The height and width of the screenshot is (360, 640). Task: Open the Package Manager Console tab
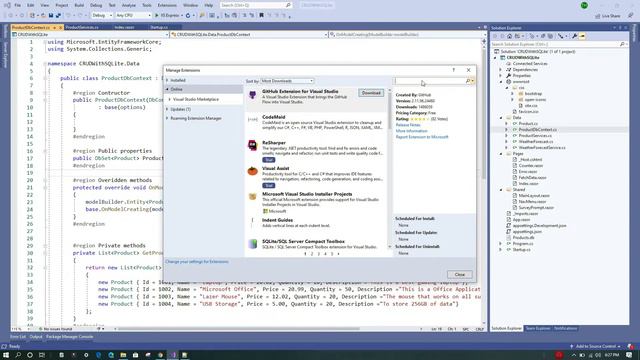[x=69, y=337]
